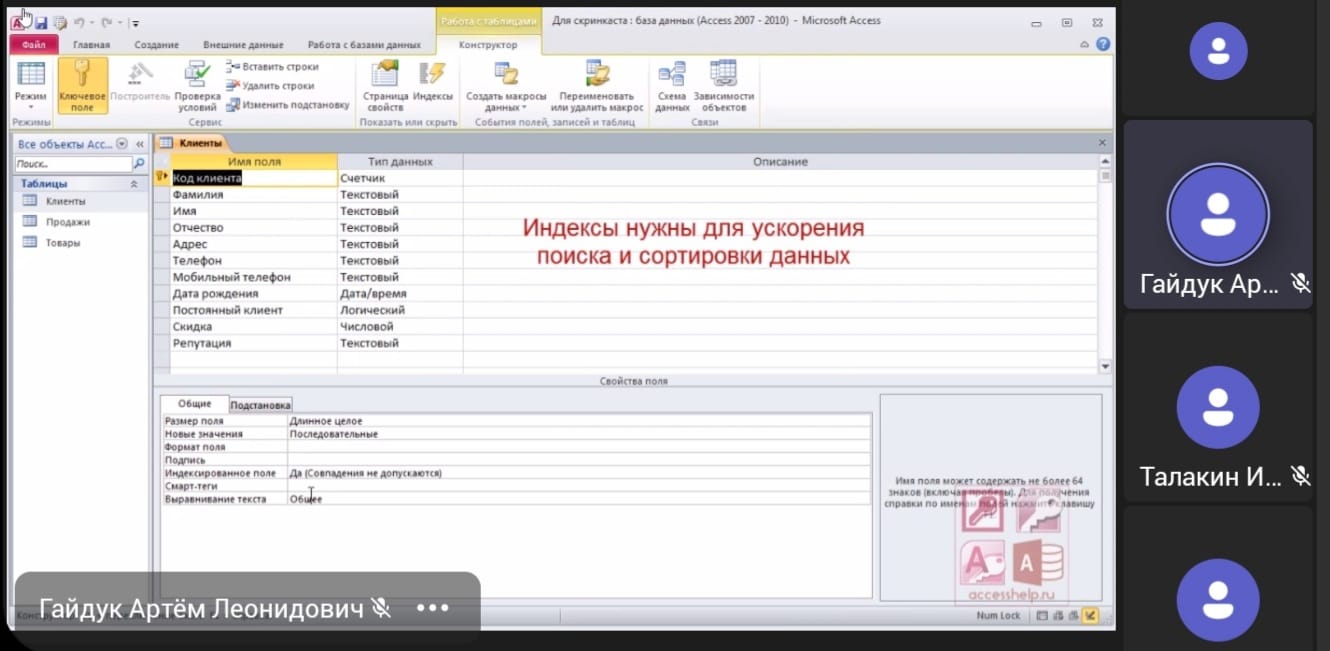This screenshot has height=651, width=1330.
Task: Click the Поиск search field in navigation pane
Action: (74, 164)
